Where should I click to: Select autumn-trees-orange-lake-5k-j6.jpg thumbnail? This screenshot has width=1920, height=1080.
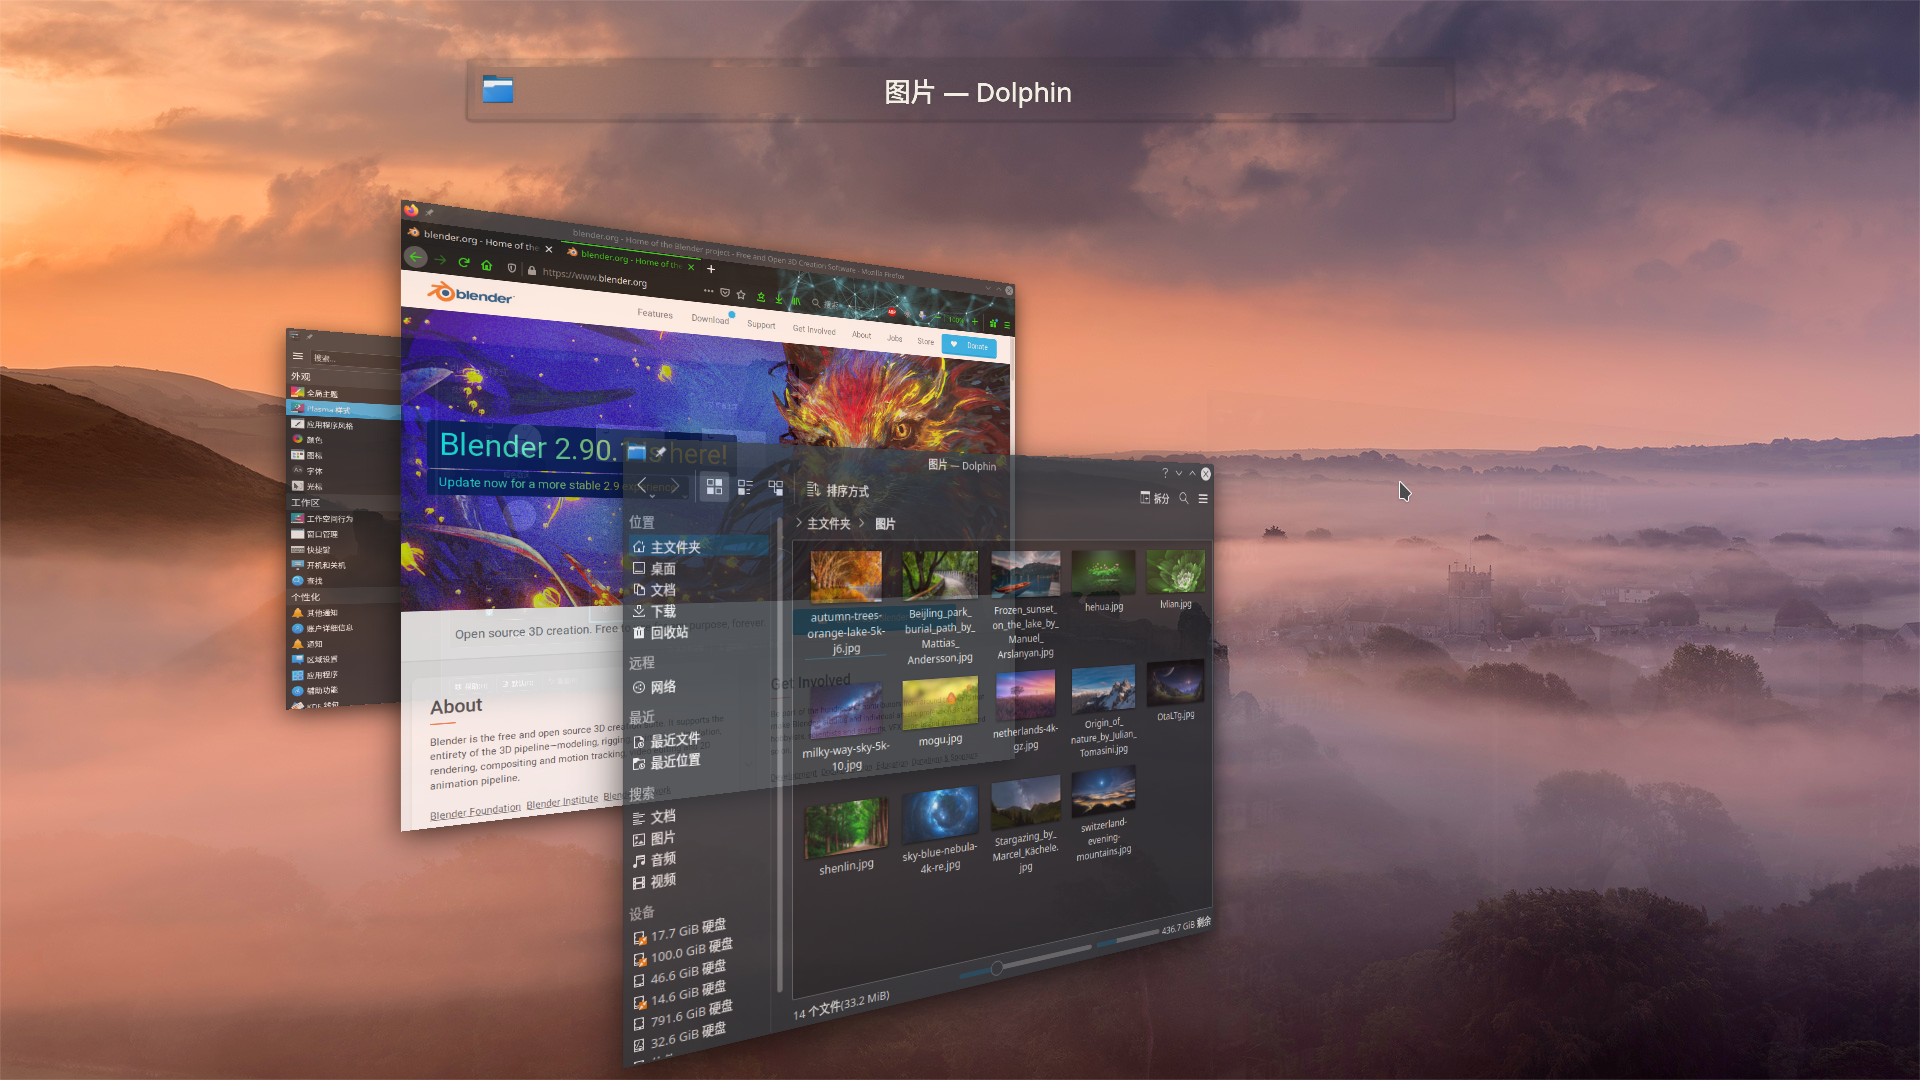click(x=846, y=577)
